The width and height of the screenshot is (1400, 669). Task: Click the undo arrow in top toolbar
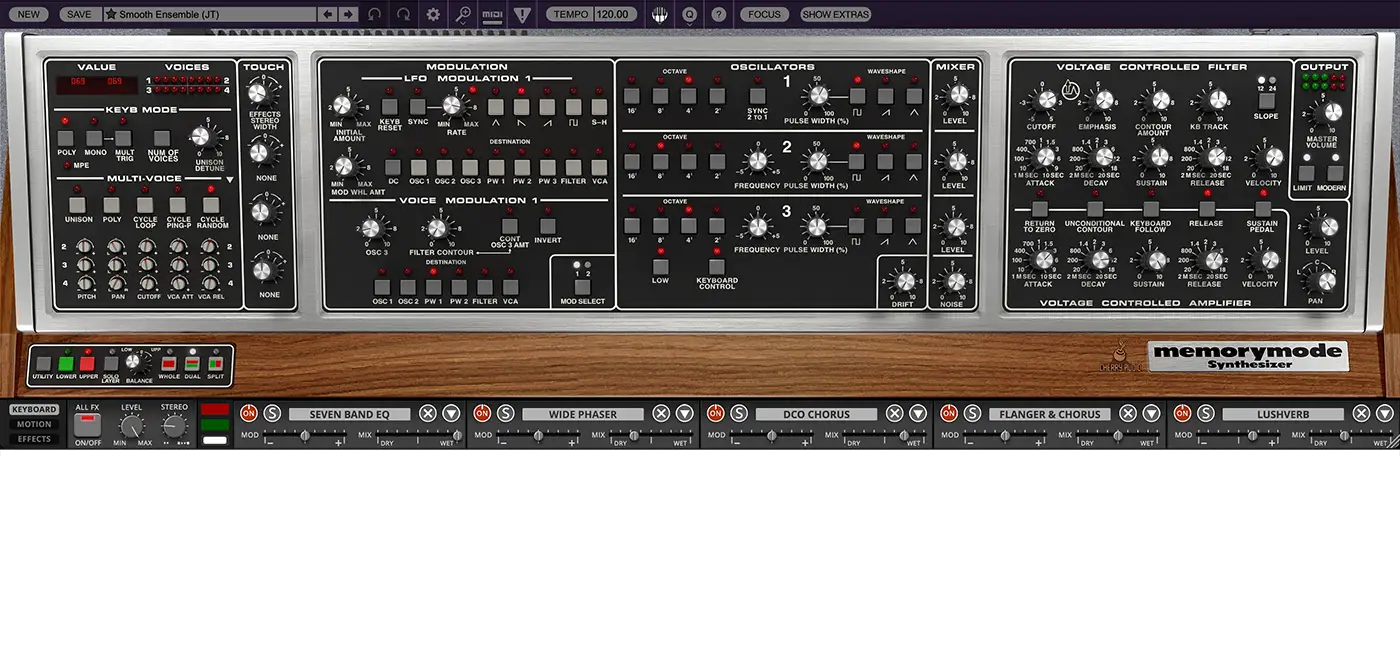pos(374,14)
